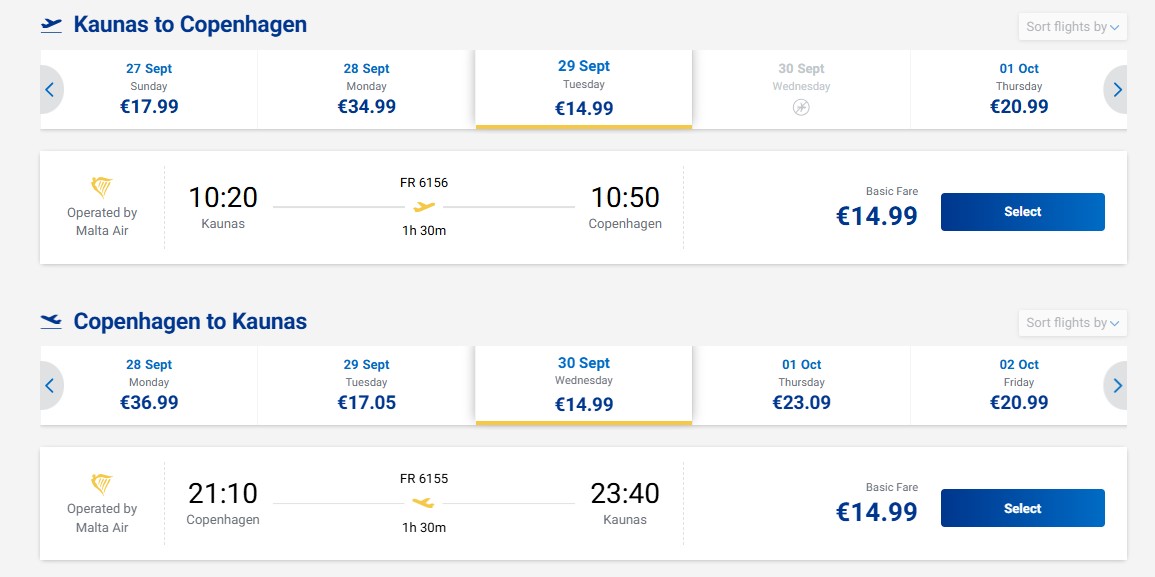Click the next dates arrow for Copenhagen to Kaunas
Viewport: 1155px width, 577px height.
(x=1116, y=385)
